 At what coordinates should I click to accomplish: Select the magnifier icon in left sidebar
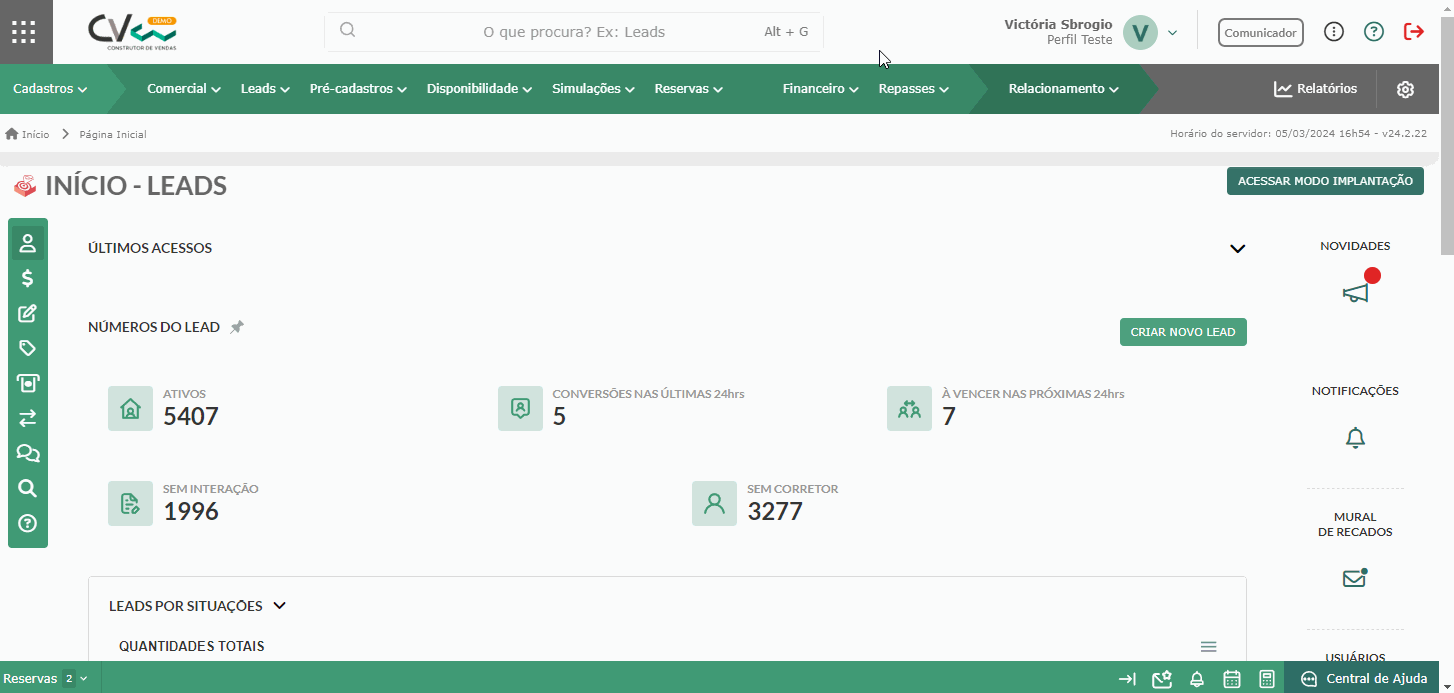tap(28, 488)
